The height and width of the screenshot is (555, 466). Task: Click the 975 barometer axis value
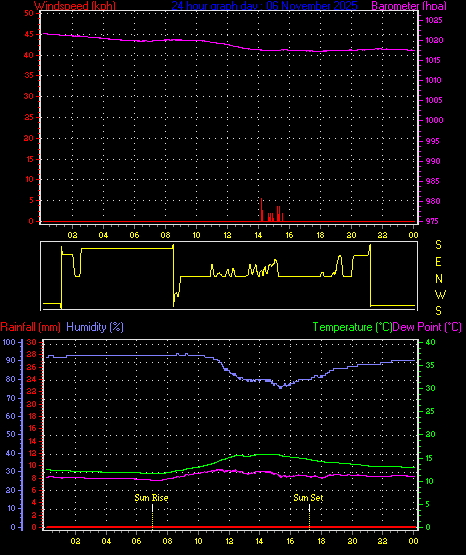[x=432, y=221]
